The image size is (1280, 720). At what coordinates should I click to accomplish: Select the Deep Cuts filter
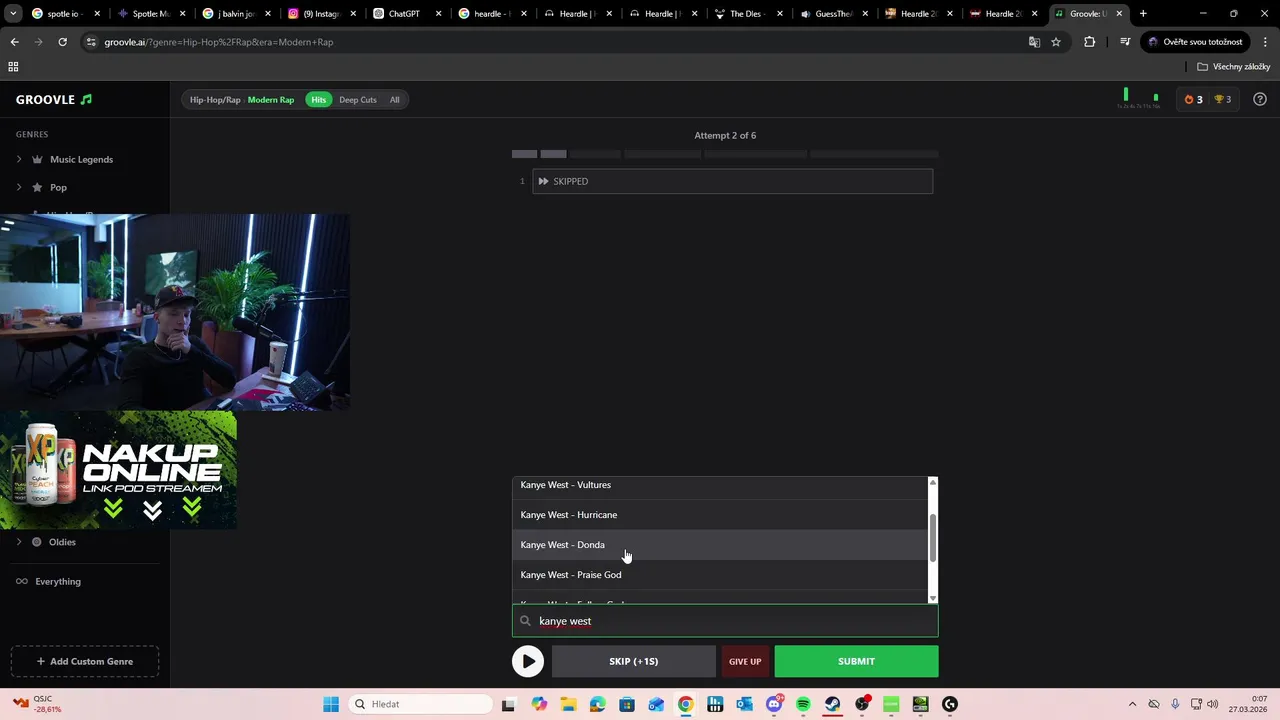358,100
